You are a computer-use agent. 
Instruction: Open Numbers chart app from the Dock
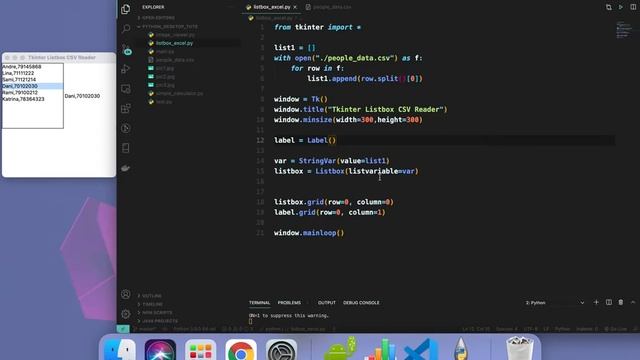381,350
